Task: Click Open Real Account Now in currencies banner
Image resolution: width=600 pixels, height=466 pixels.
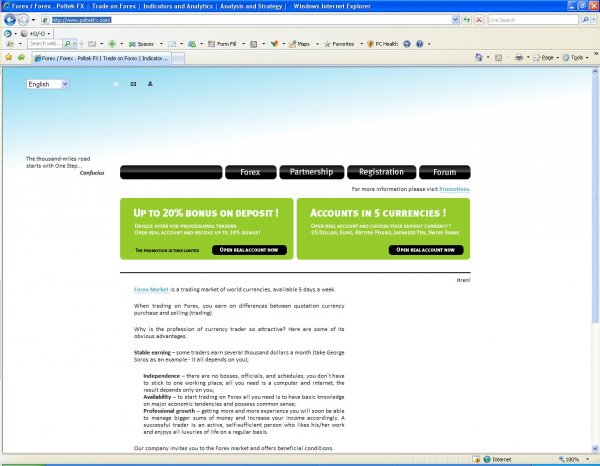Action: click(x=426, y=250)
